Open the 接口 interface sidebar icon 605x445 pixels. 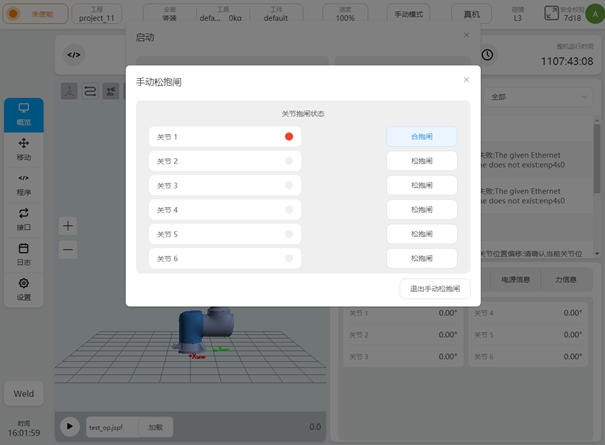click(x=24, y=219)
